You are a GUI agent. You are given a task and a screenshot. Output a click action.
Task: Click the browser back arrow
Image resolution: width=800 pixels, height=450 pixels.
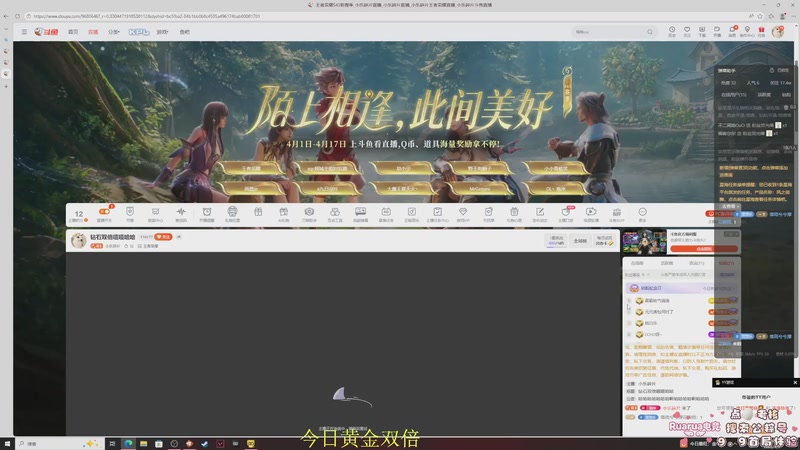[6, 16]
